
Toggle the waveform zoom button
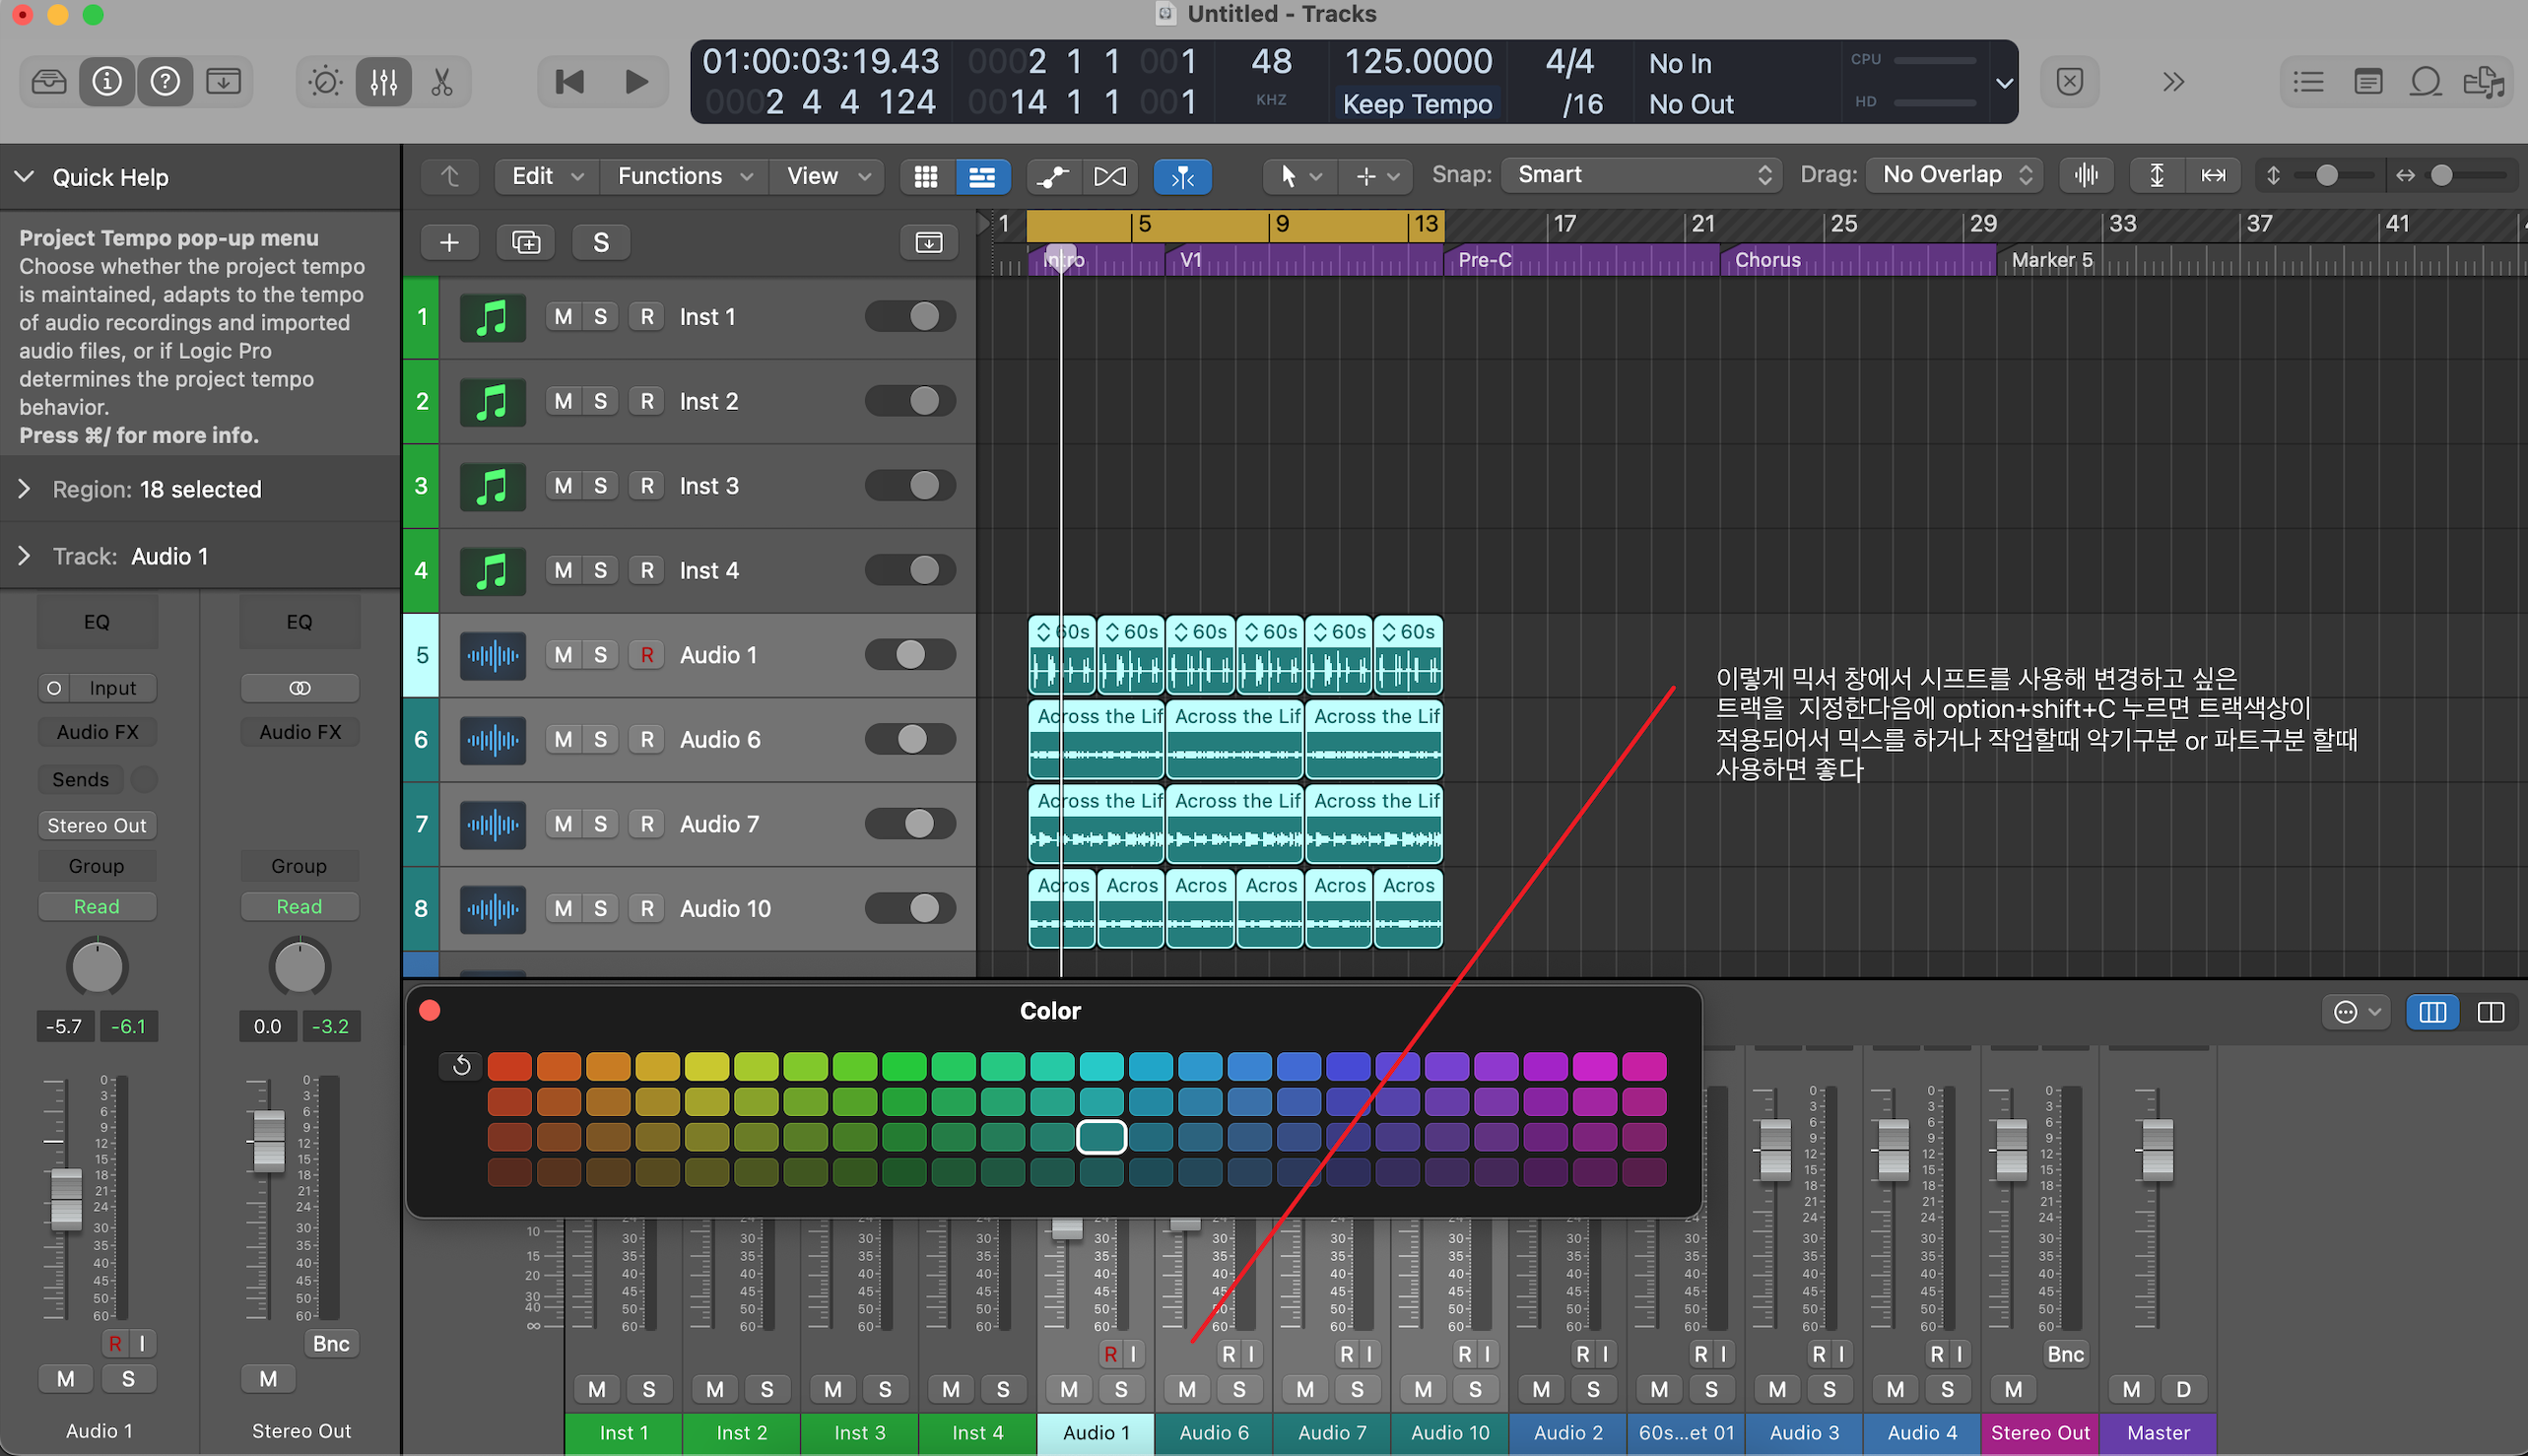(2086, 175)
